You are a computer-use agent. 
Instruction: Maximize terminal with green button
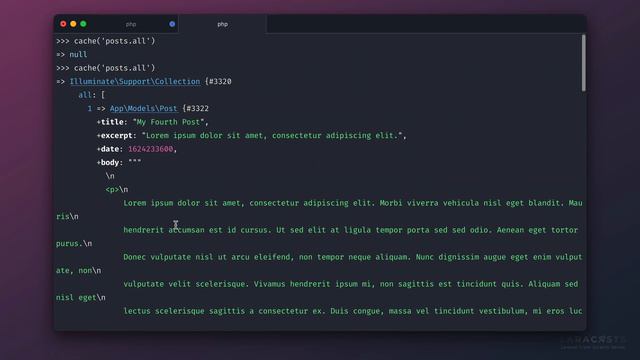click(x=83, y=24)
